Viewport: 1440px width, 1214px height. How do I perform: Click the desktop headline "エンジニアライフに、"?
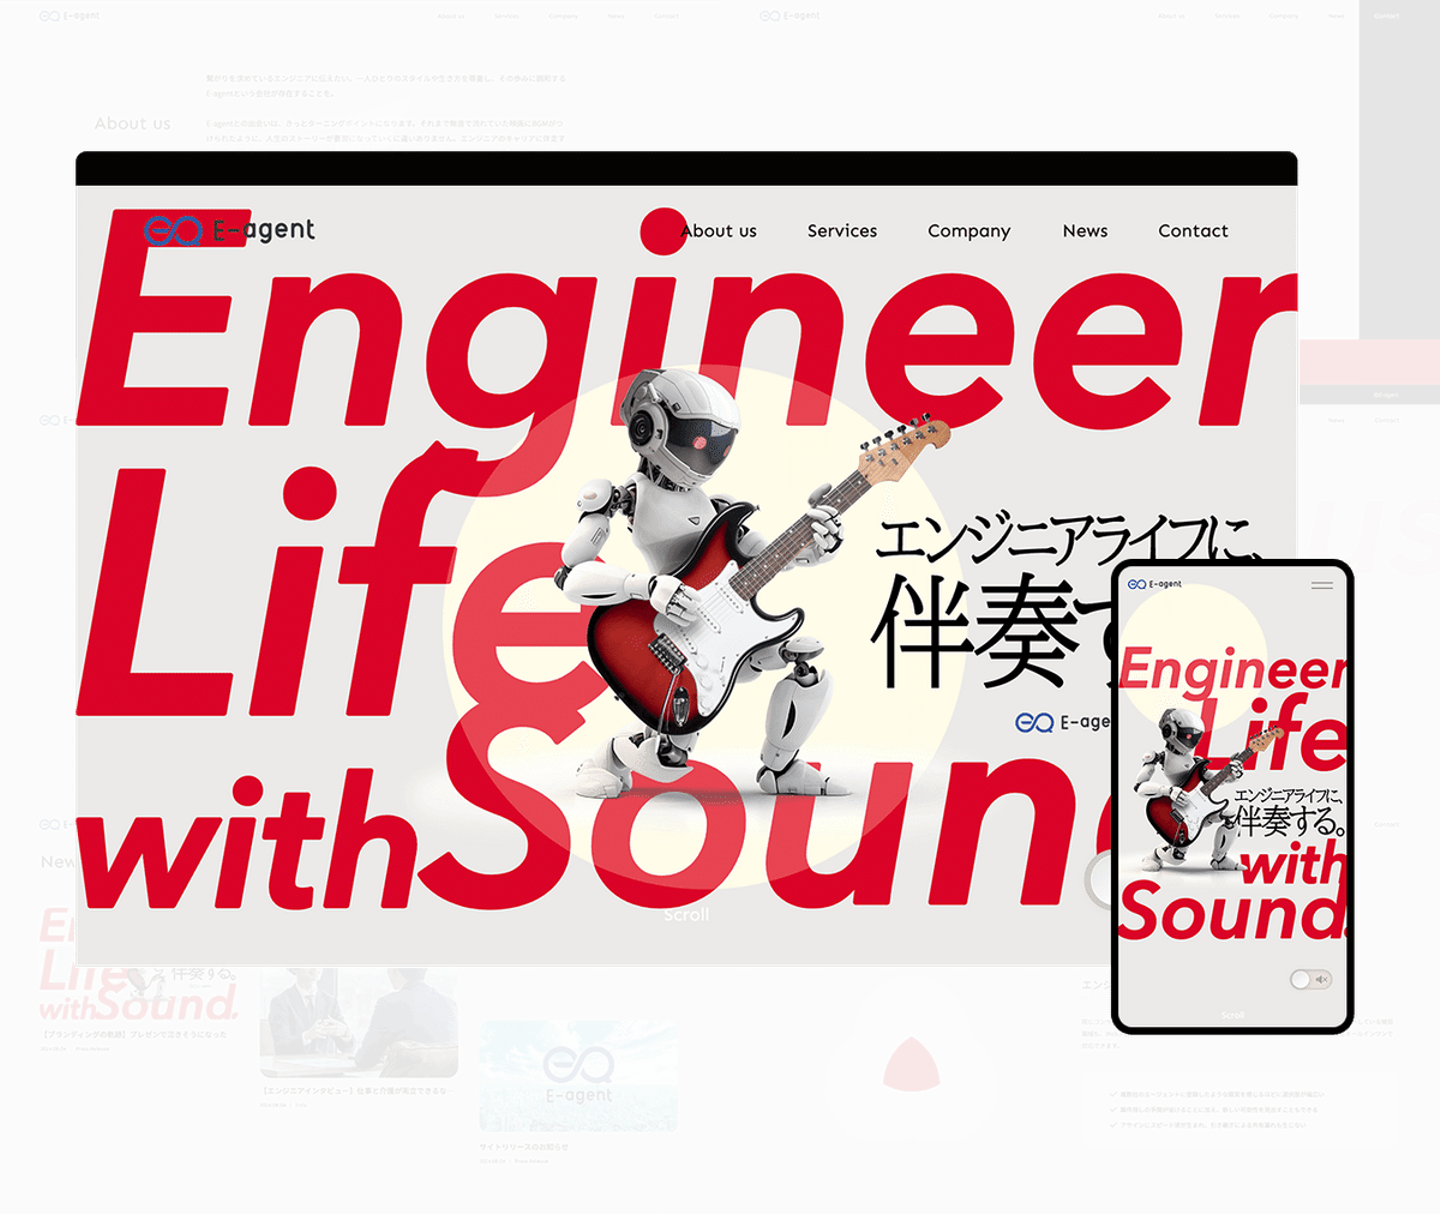pos(1067,541)
